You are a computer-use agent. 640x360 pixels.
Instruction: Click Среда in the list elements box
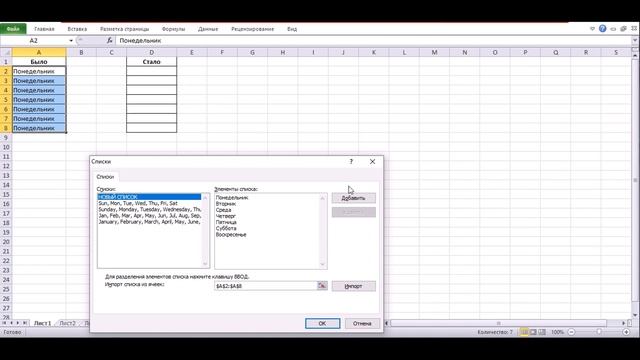[x=223, y=210]
